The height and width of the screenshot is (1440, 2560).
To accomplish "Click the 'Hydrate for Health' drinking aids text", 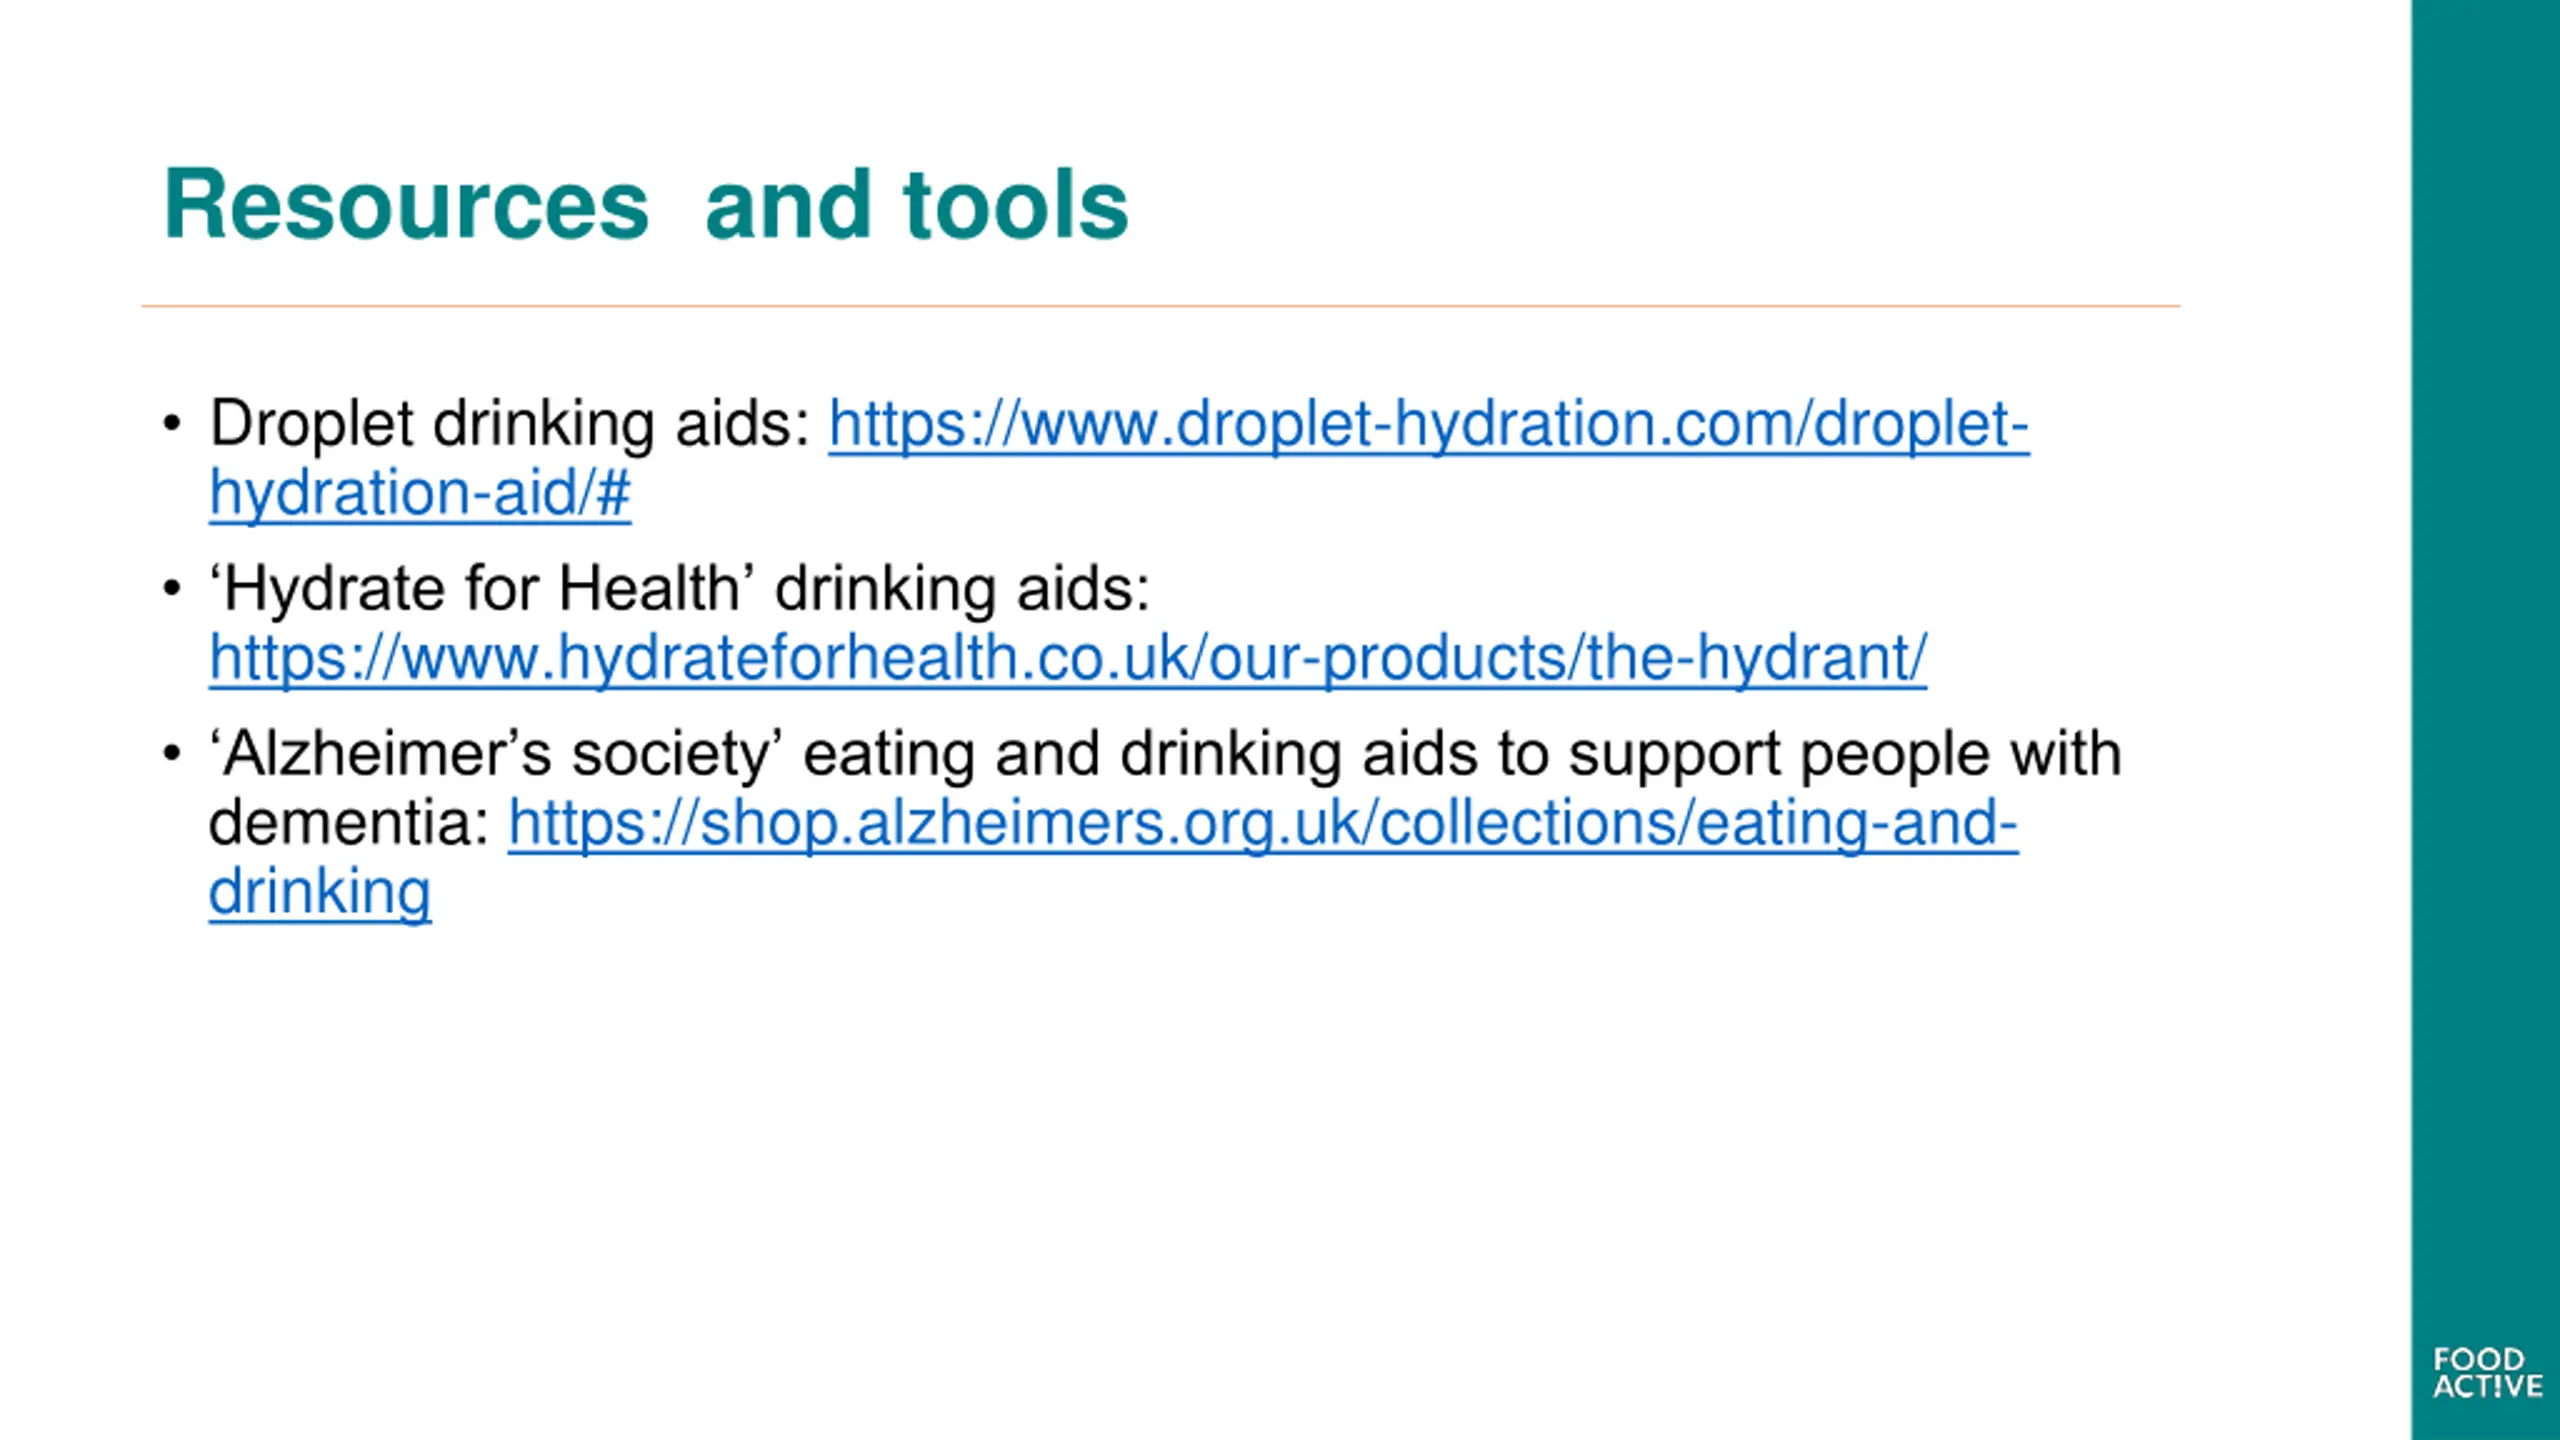I will 680,588.
